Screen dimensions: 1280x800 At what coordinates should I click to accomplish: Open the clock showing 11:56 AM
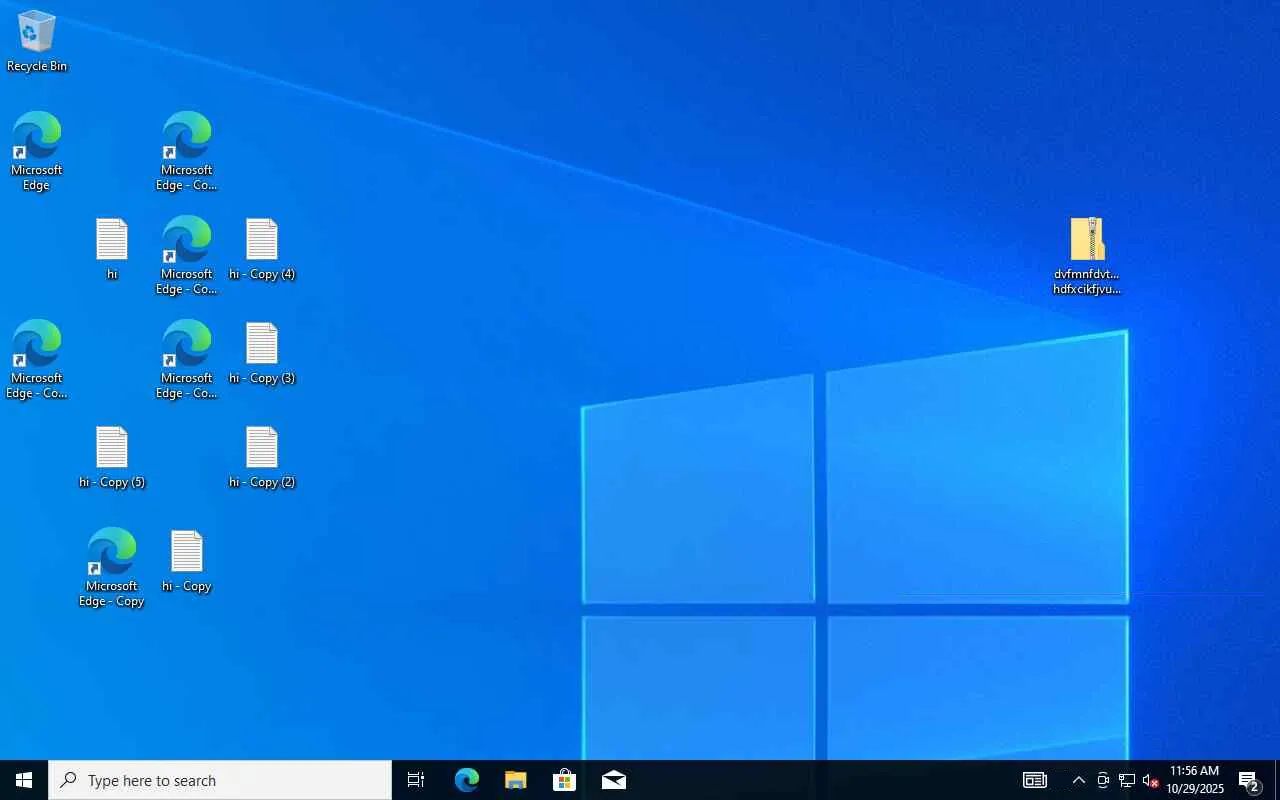pyautogui.click(x=1195, y=780)
